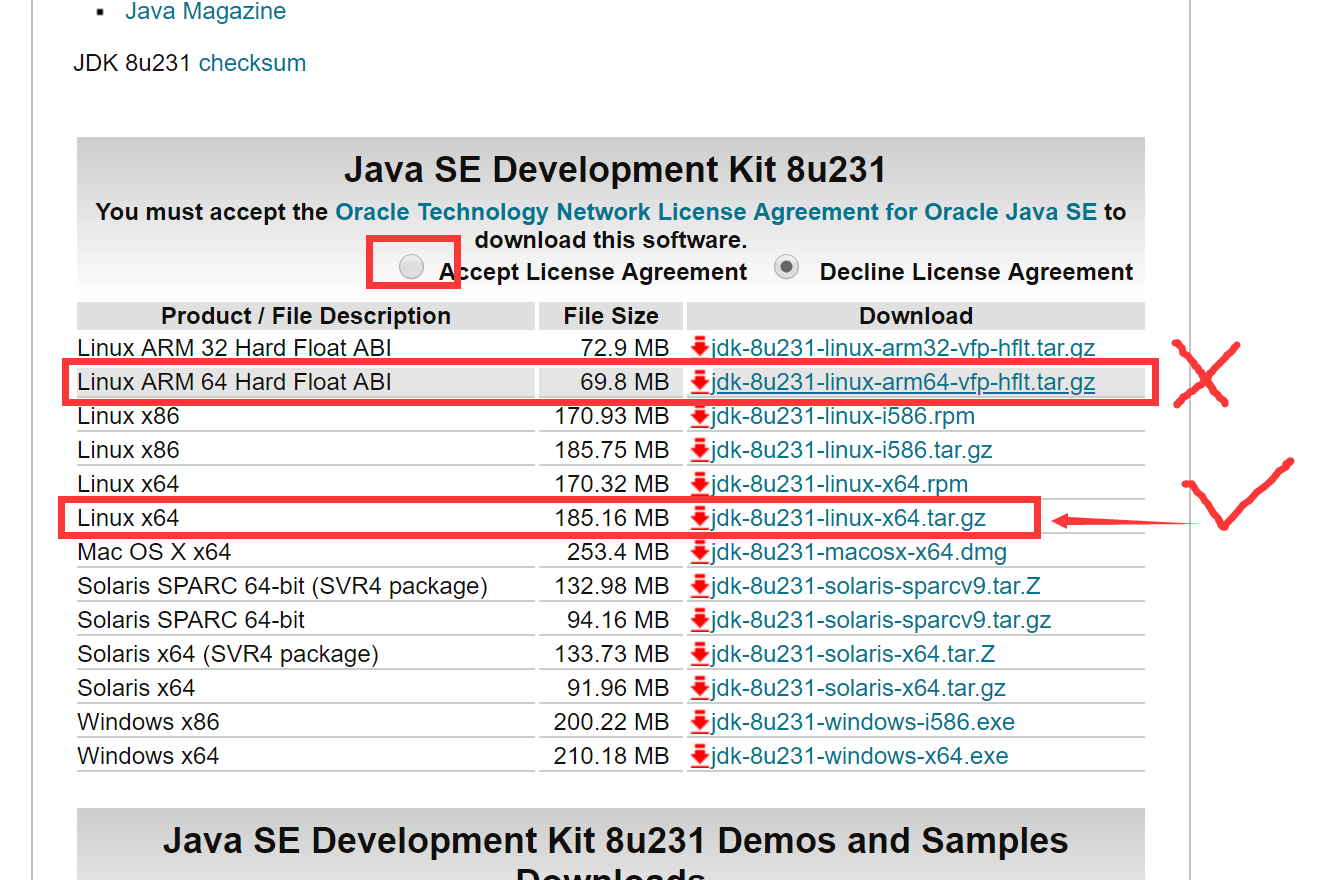Select the Accept License Agreement radio button
Image resolution: width=1330 pixels, height=880 pixels.
coord(411,266)
